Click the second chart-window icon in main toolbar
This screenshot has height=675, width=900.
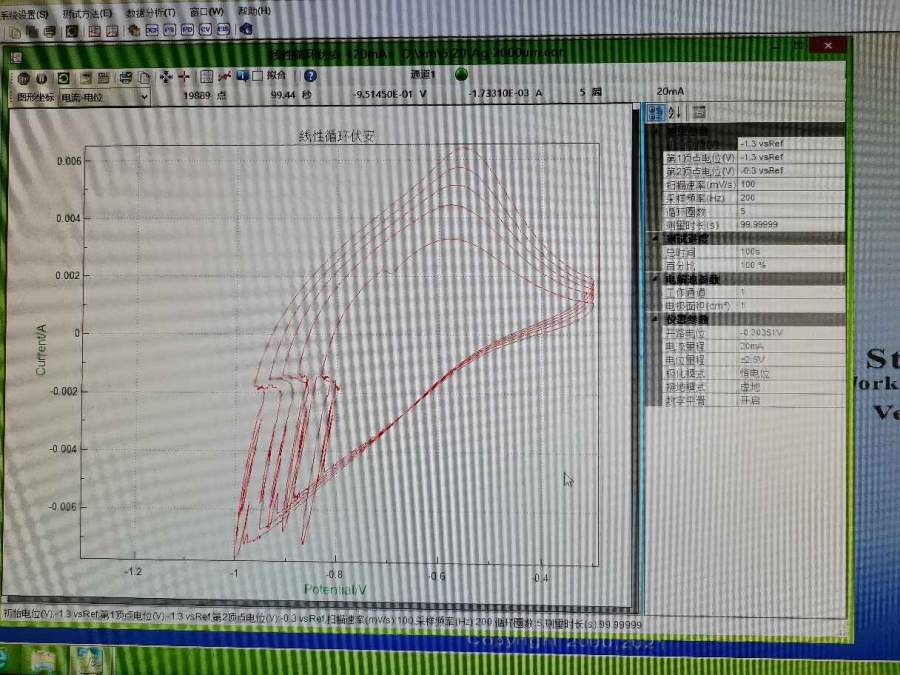tap(112, 30)
